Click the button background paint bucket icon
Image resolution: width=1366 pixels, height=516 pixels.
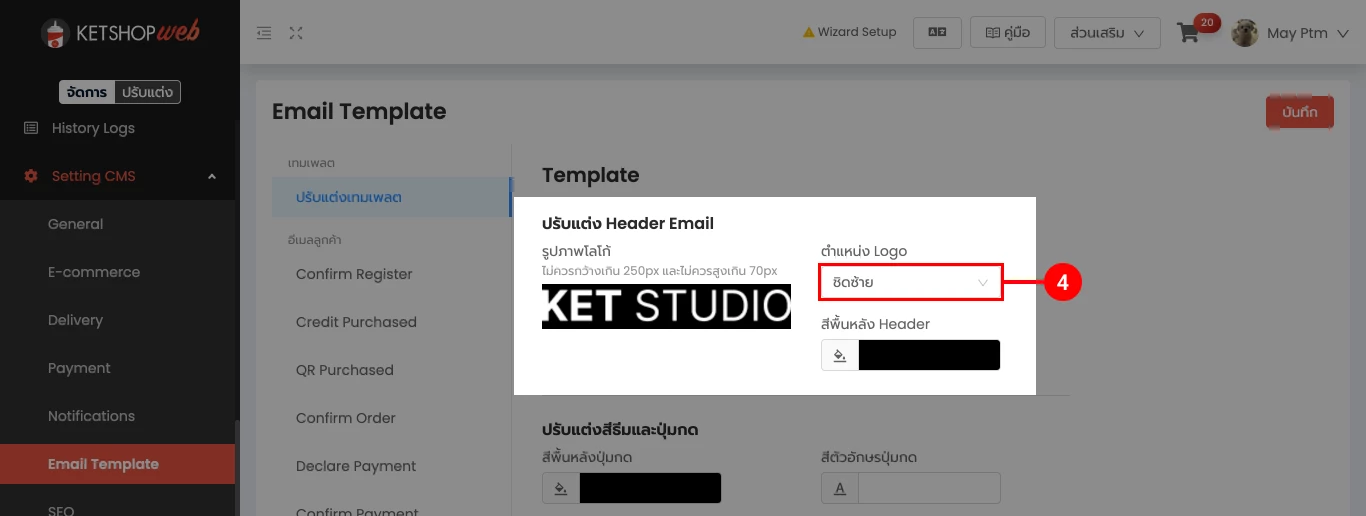[x=561, y=488]
